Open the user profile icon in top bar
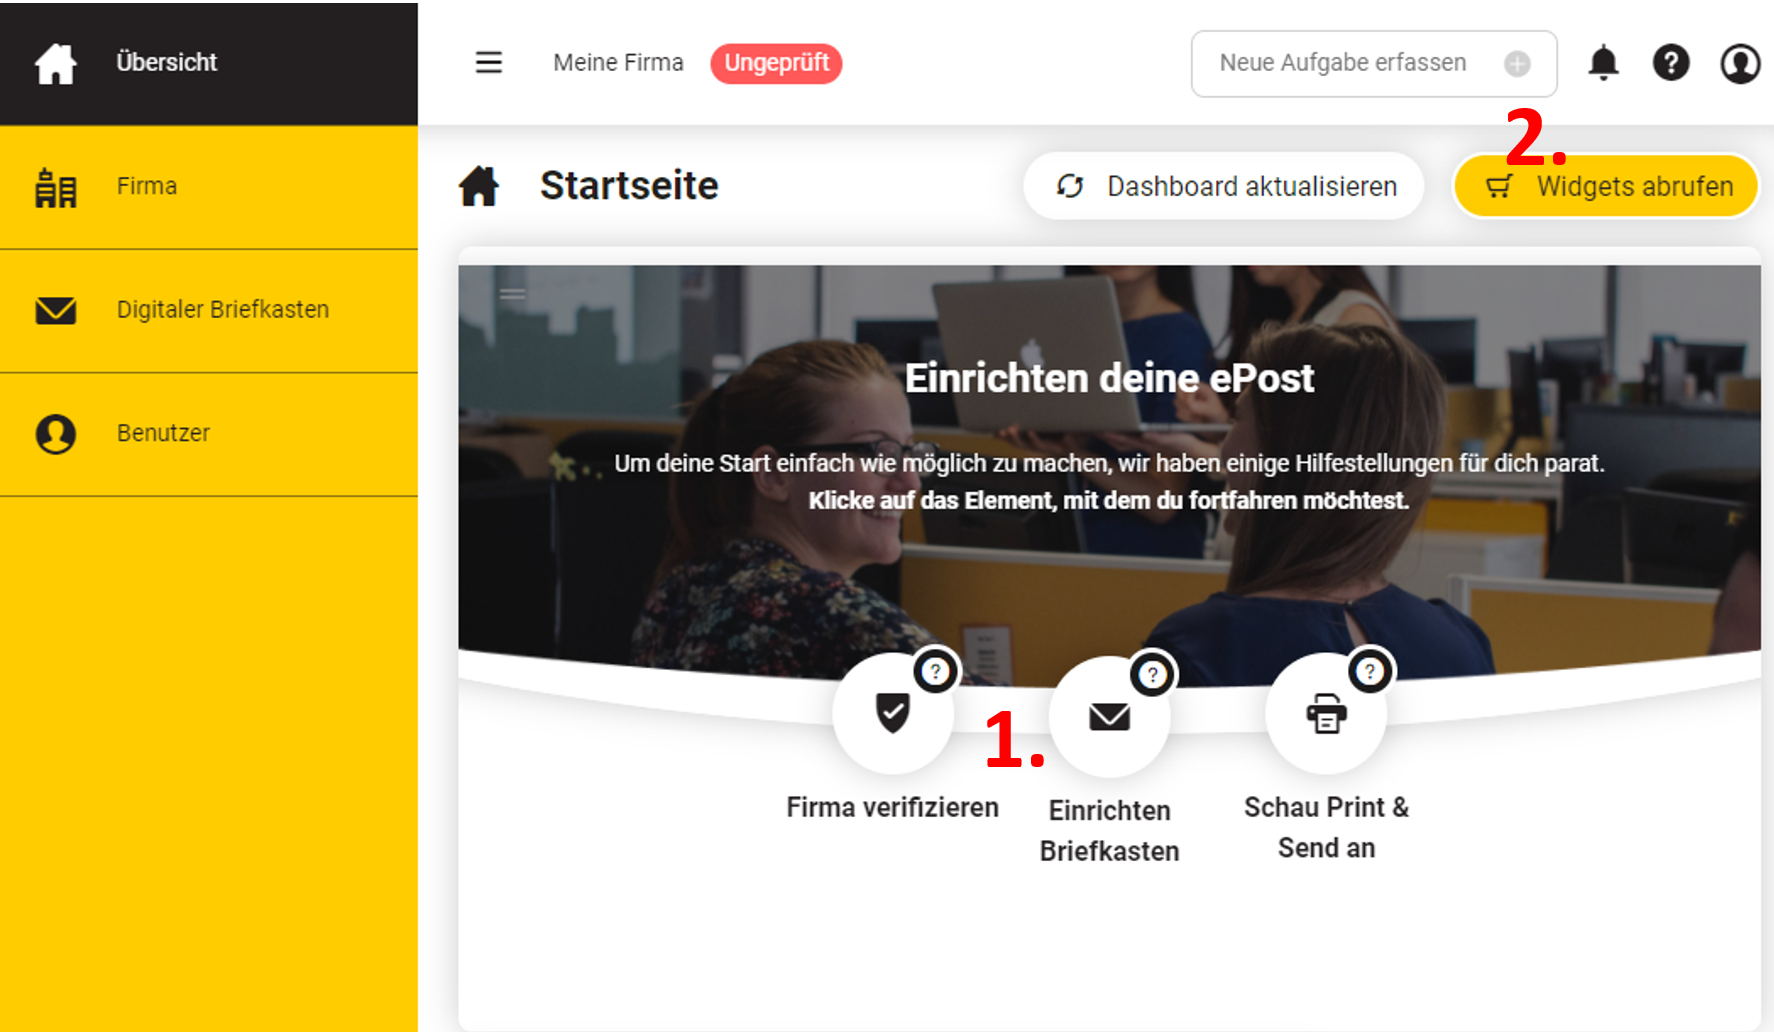Image resolution: width=1774 pixels, height=1032 pixels. (1740, 63)
